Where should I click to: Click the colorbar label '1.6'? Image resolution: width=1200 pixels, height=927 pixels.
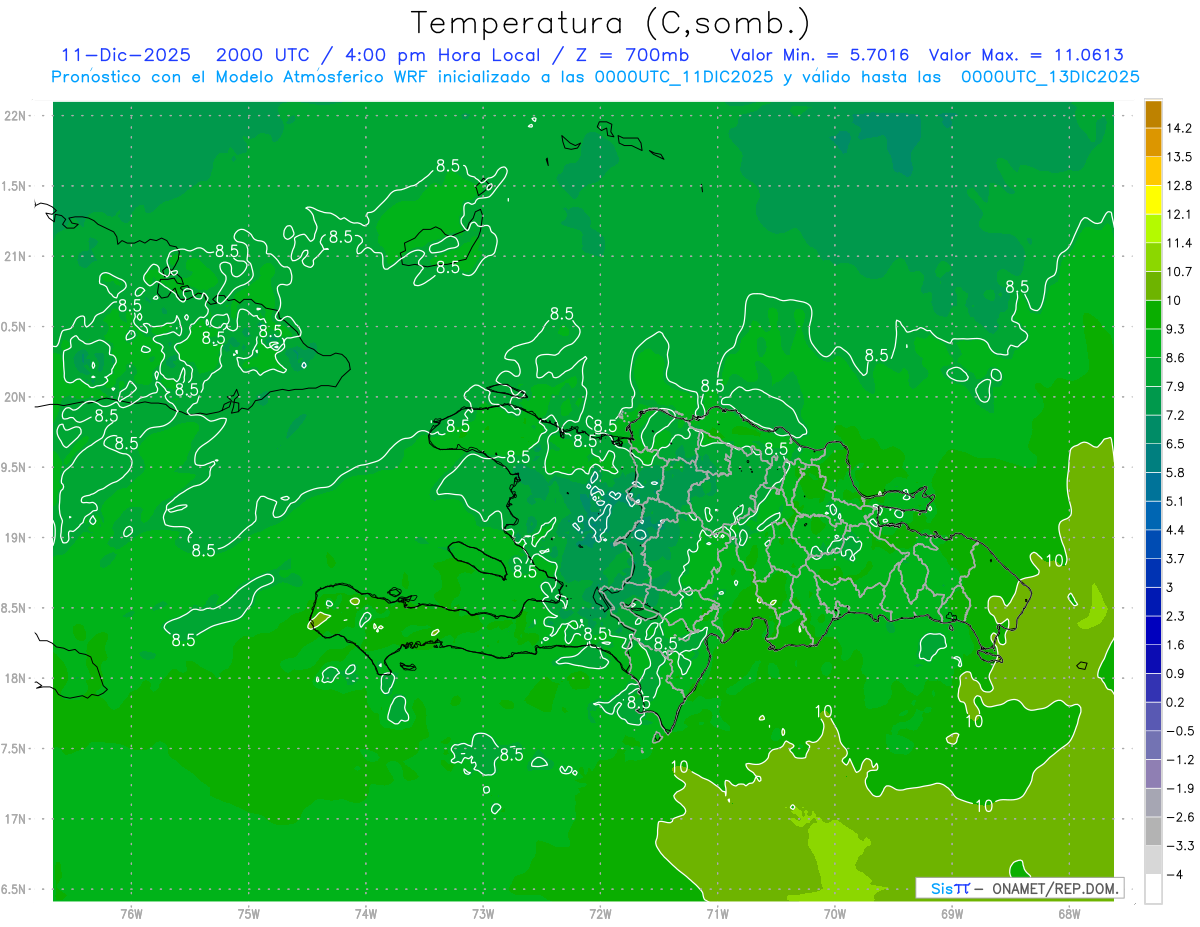[x=1175, y=645]
